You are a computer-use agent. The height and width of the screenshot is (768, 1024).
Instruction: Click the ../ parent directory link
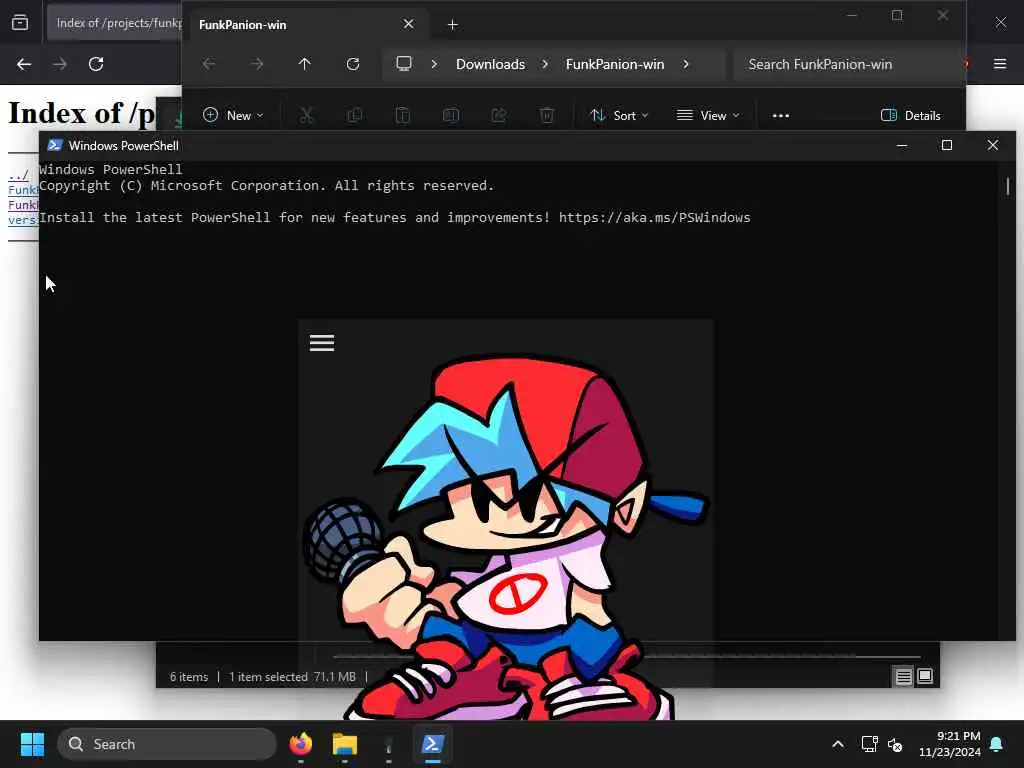pyautogui.click(x=18, y=174)
